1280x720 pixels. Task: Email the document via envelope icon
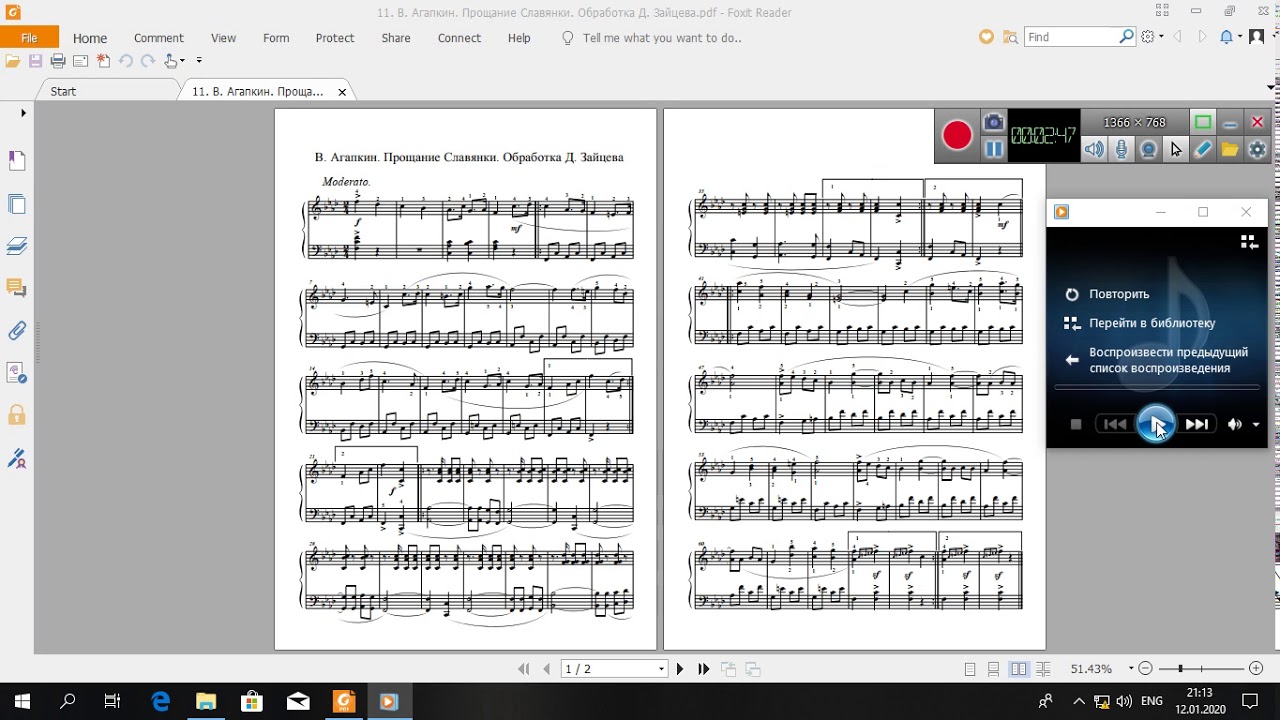(80, 61)
